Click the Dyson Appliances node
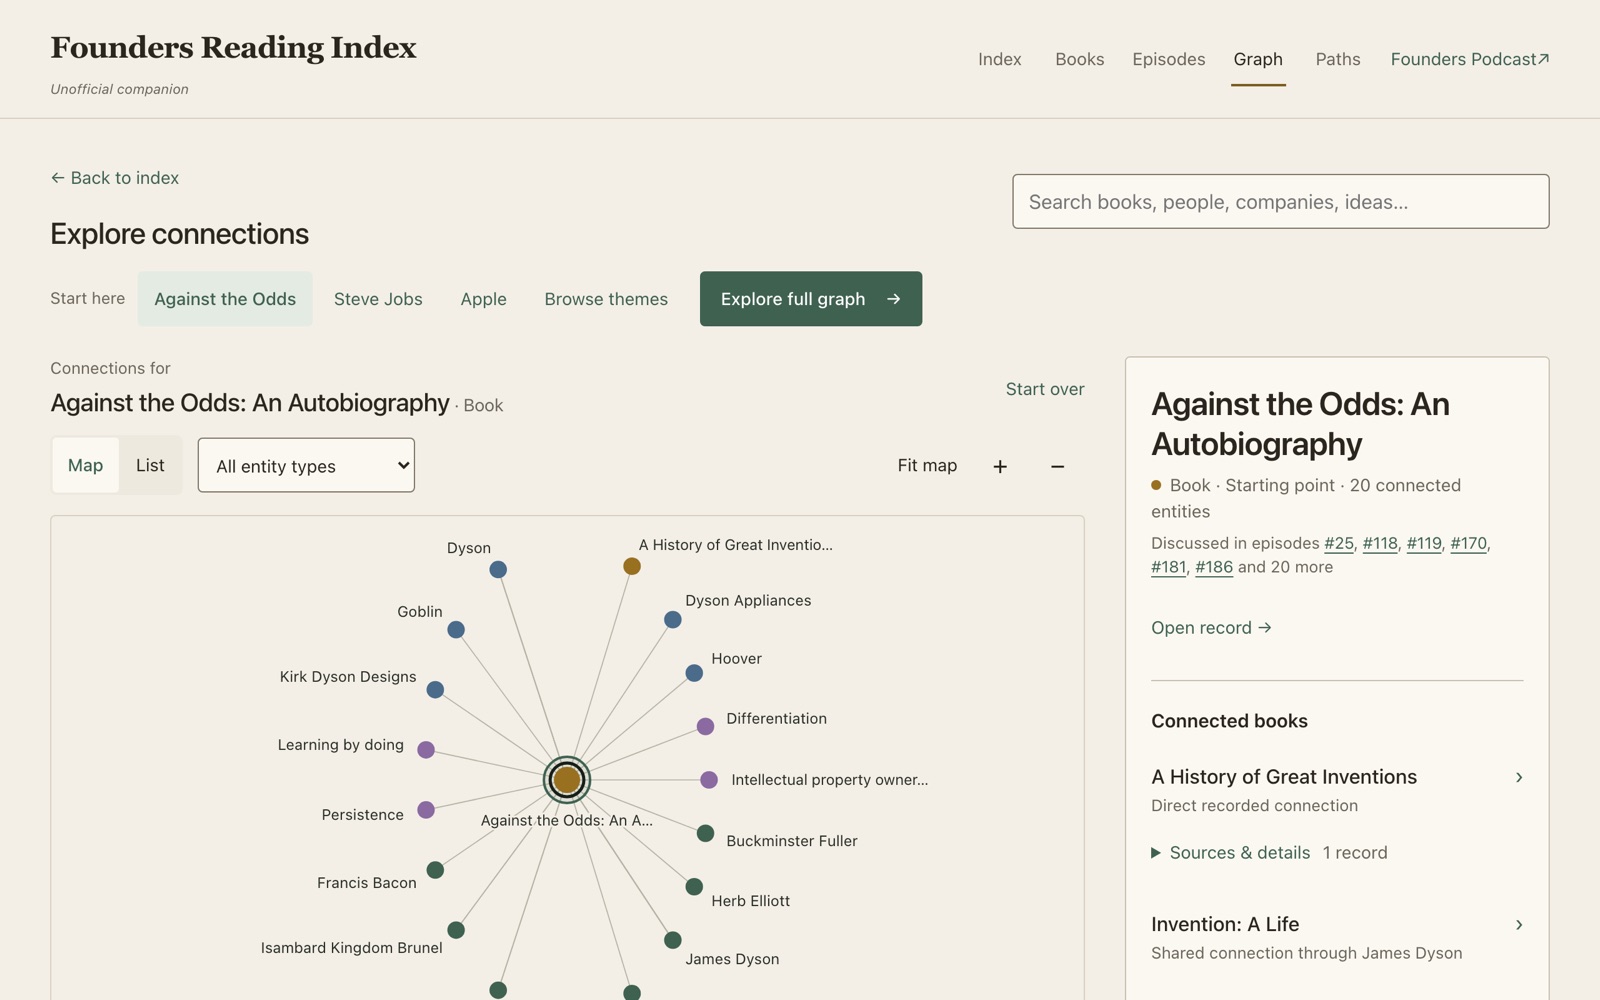 (673, 620)
